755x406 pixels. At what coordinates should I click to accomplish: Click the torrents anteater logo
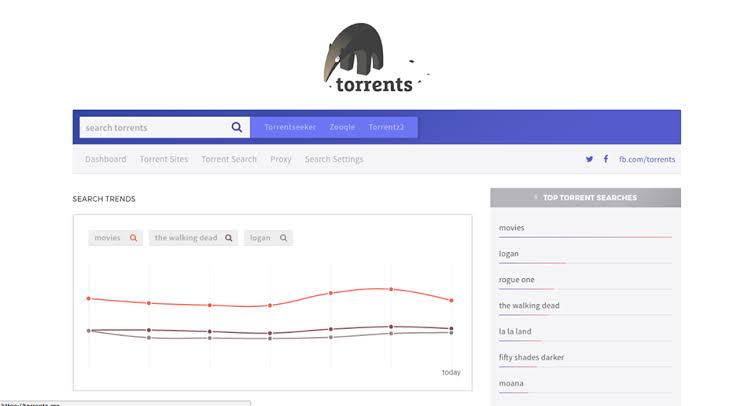pos(374,57)
